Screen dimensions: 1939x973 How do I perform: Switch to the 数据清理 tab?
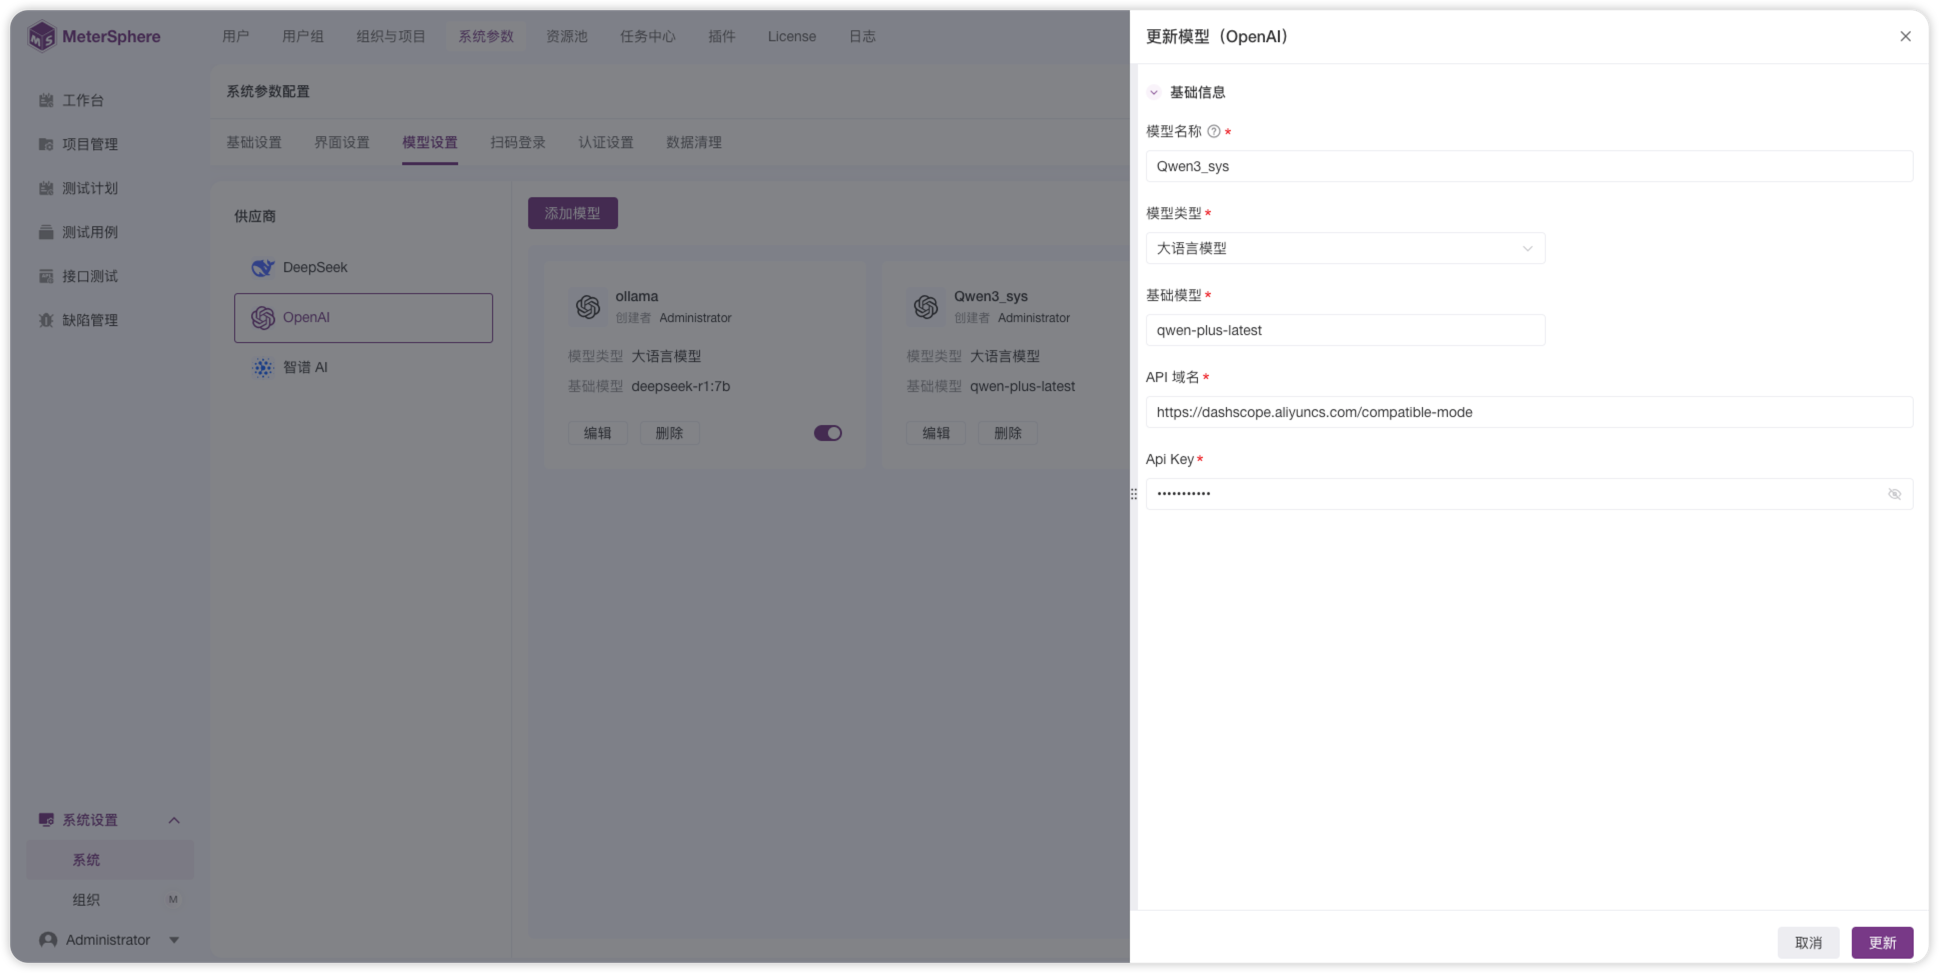[x=694, y=142]
